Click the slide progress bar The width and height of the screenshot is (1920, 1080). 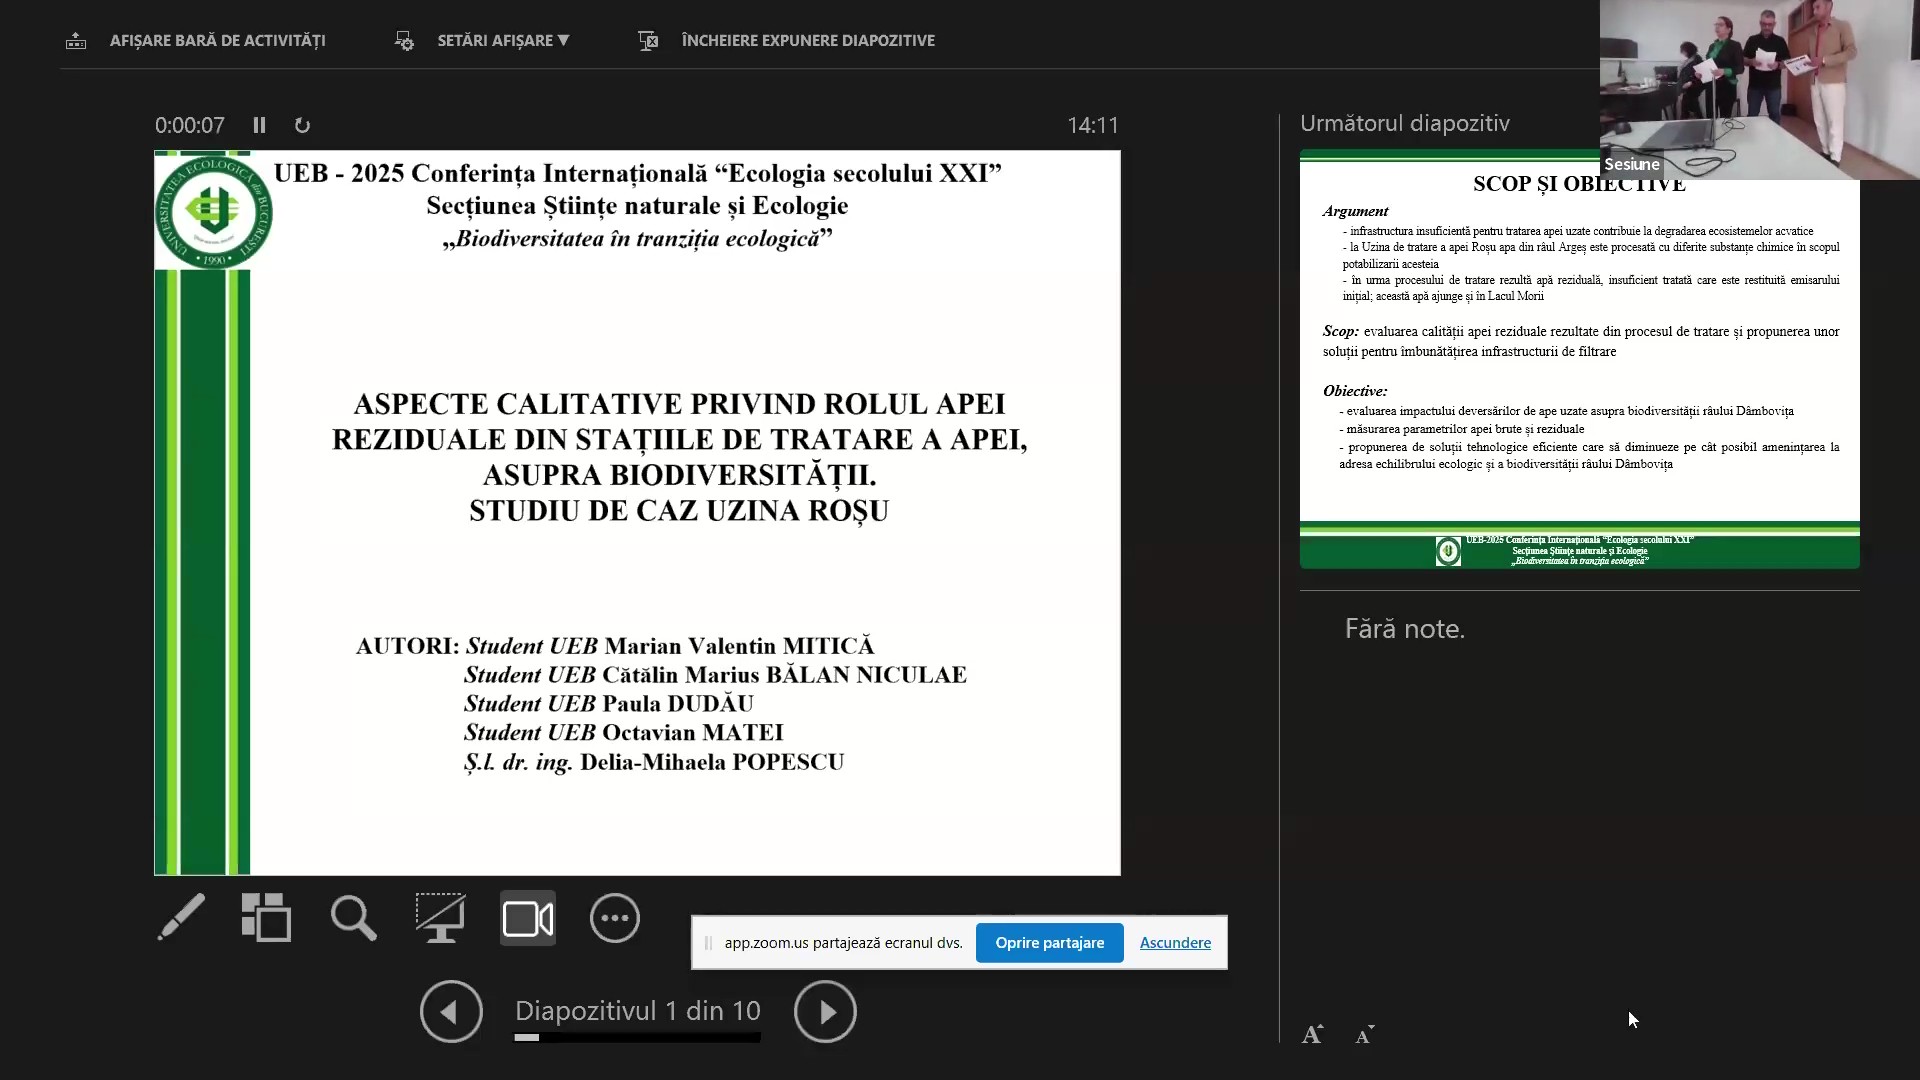pos(637,1038)
